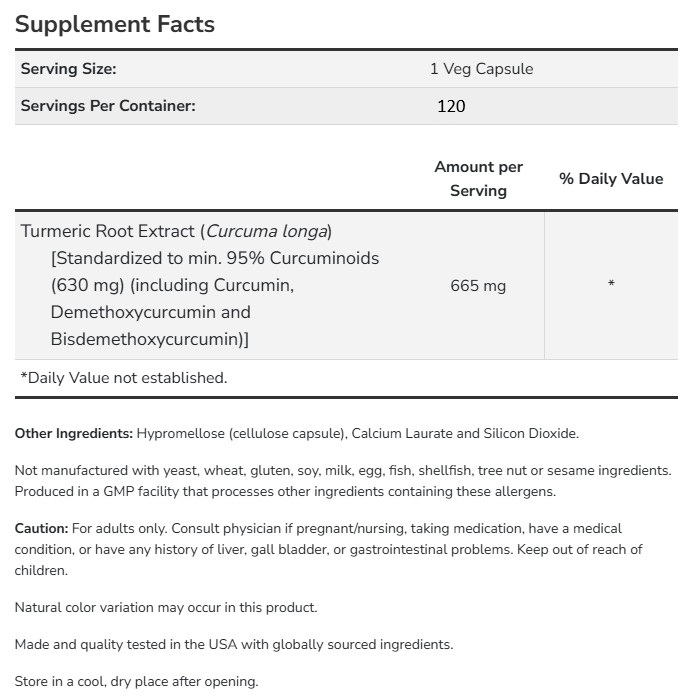This screenshot has width=694, height=700.
Task: Click the Natural color variation note
Action: pyautogui.click(x=165, y=607)
